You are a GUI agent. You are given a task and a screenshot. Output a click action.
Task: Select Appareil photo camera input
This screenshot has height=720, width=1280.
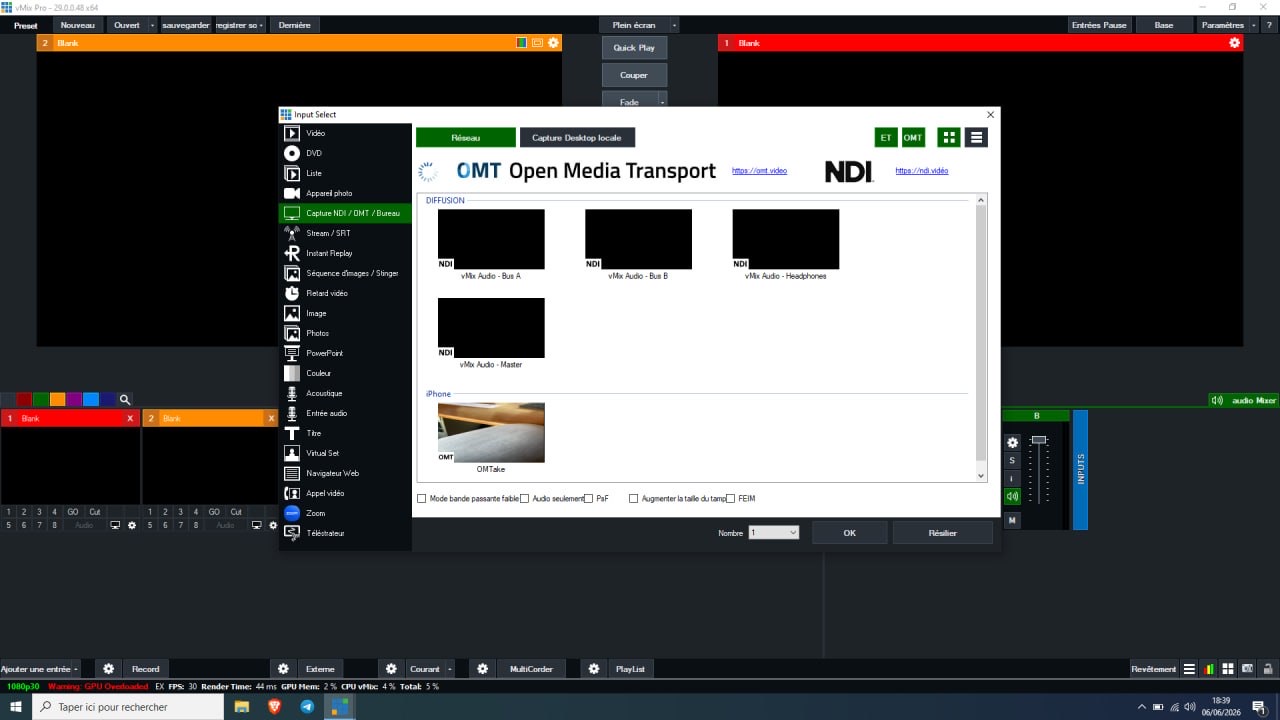click(x=345, y=193)
